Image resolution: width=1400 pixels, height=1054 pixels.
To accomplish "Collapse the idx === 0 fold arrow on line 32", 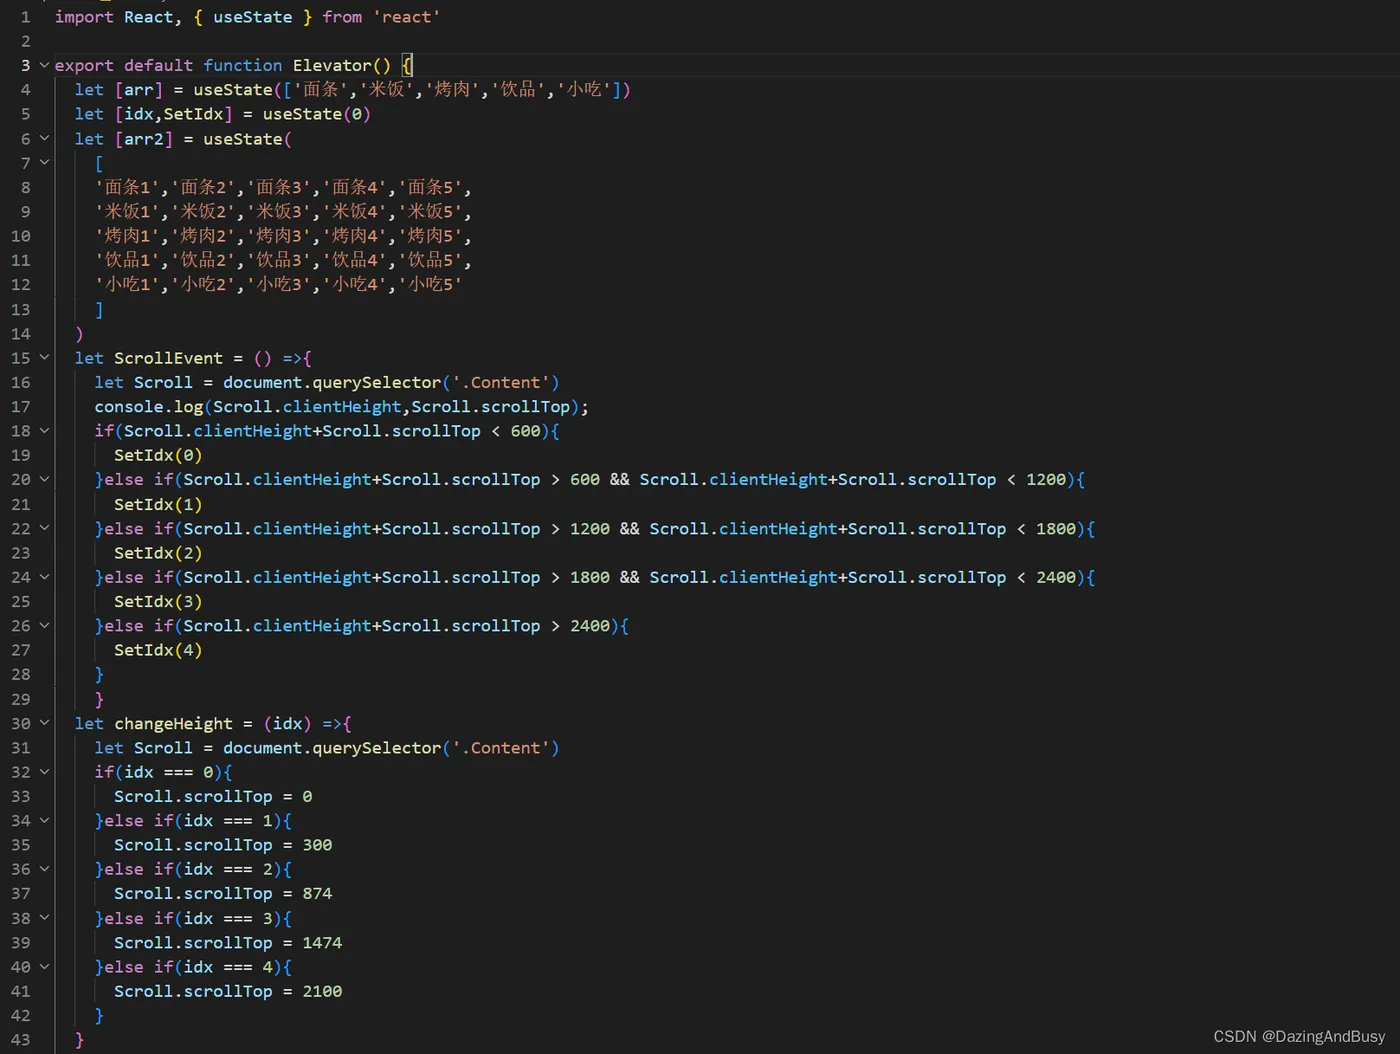I will click(x=44, y=772).
